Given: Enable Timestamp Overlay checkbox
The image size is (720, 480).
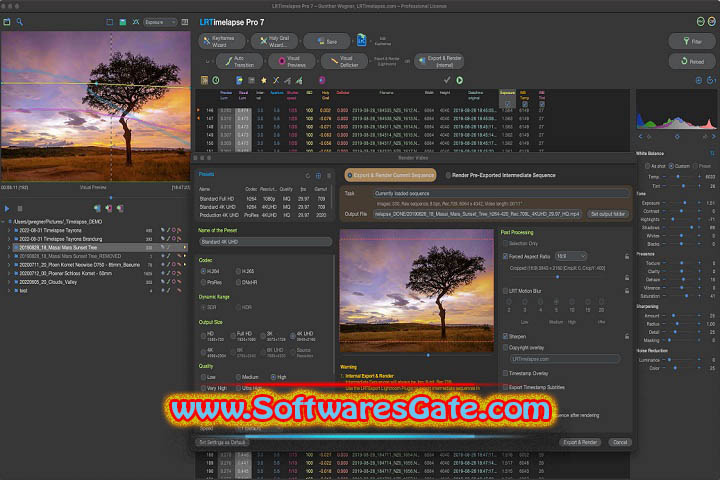Looking at the screenshot, I should [506, 373].
